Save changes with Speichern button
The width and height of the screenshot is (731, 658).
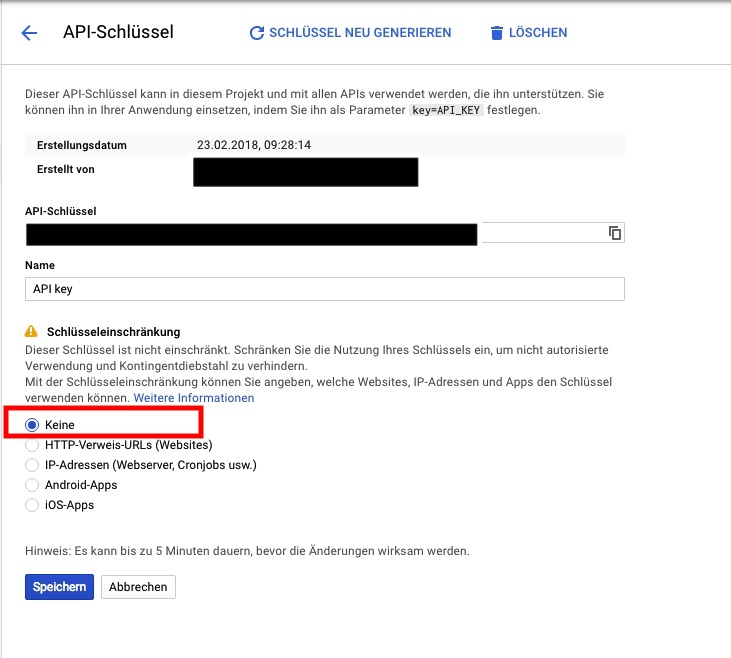(59, 587)
